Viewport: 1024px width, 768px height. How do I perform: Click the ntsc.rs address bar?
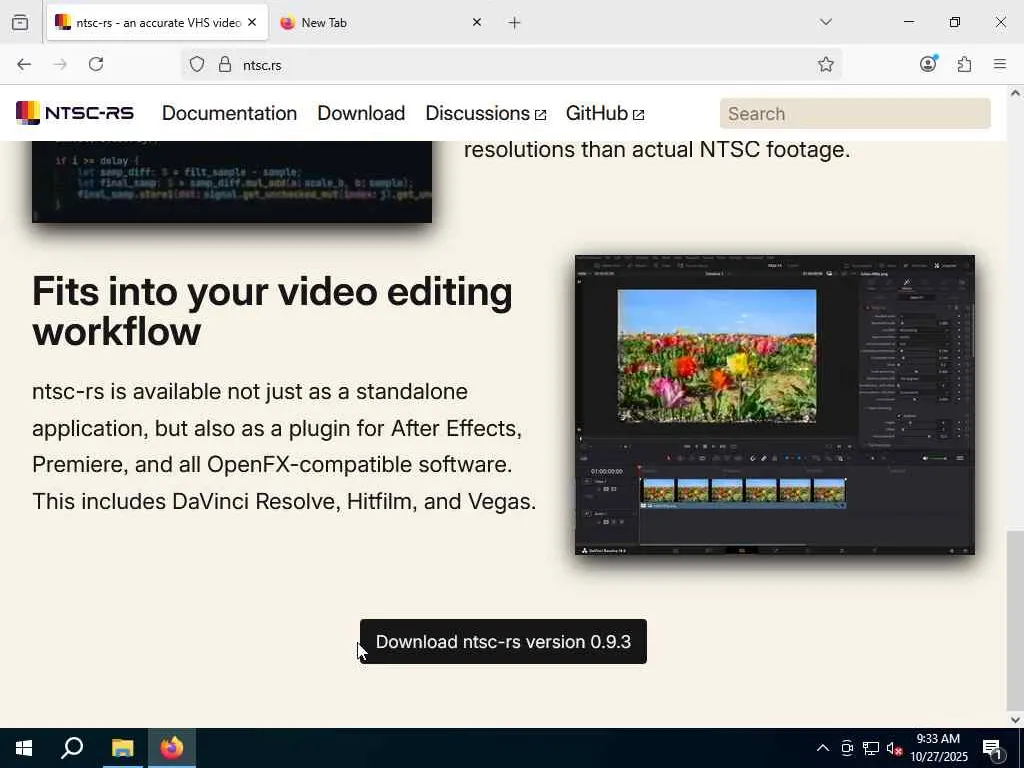coord(511,65)
